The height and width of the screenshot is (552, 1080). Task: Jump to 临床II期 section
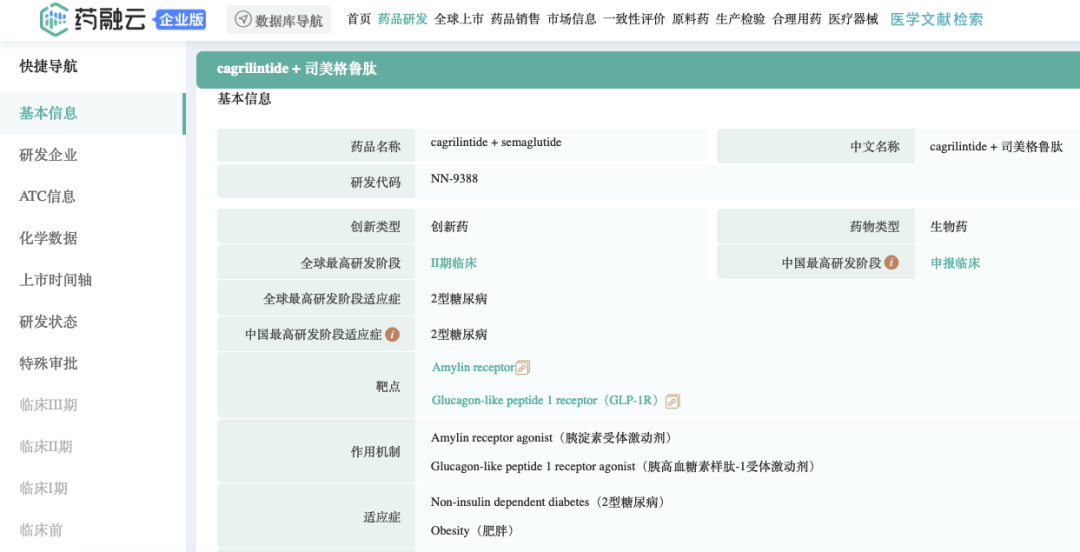click(x=45, y=447)
